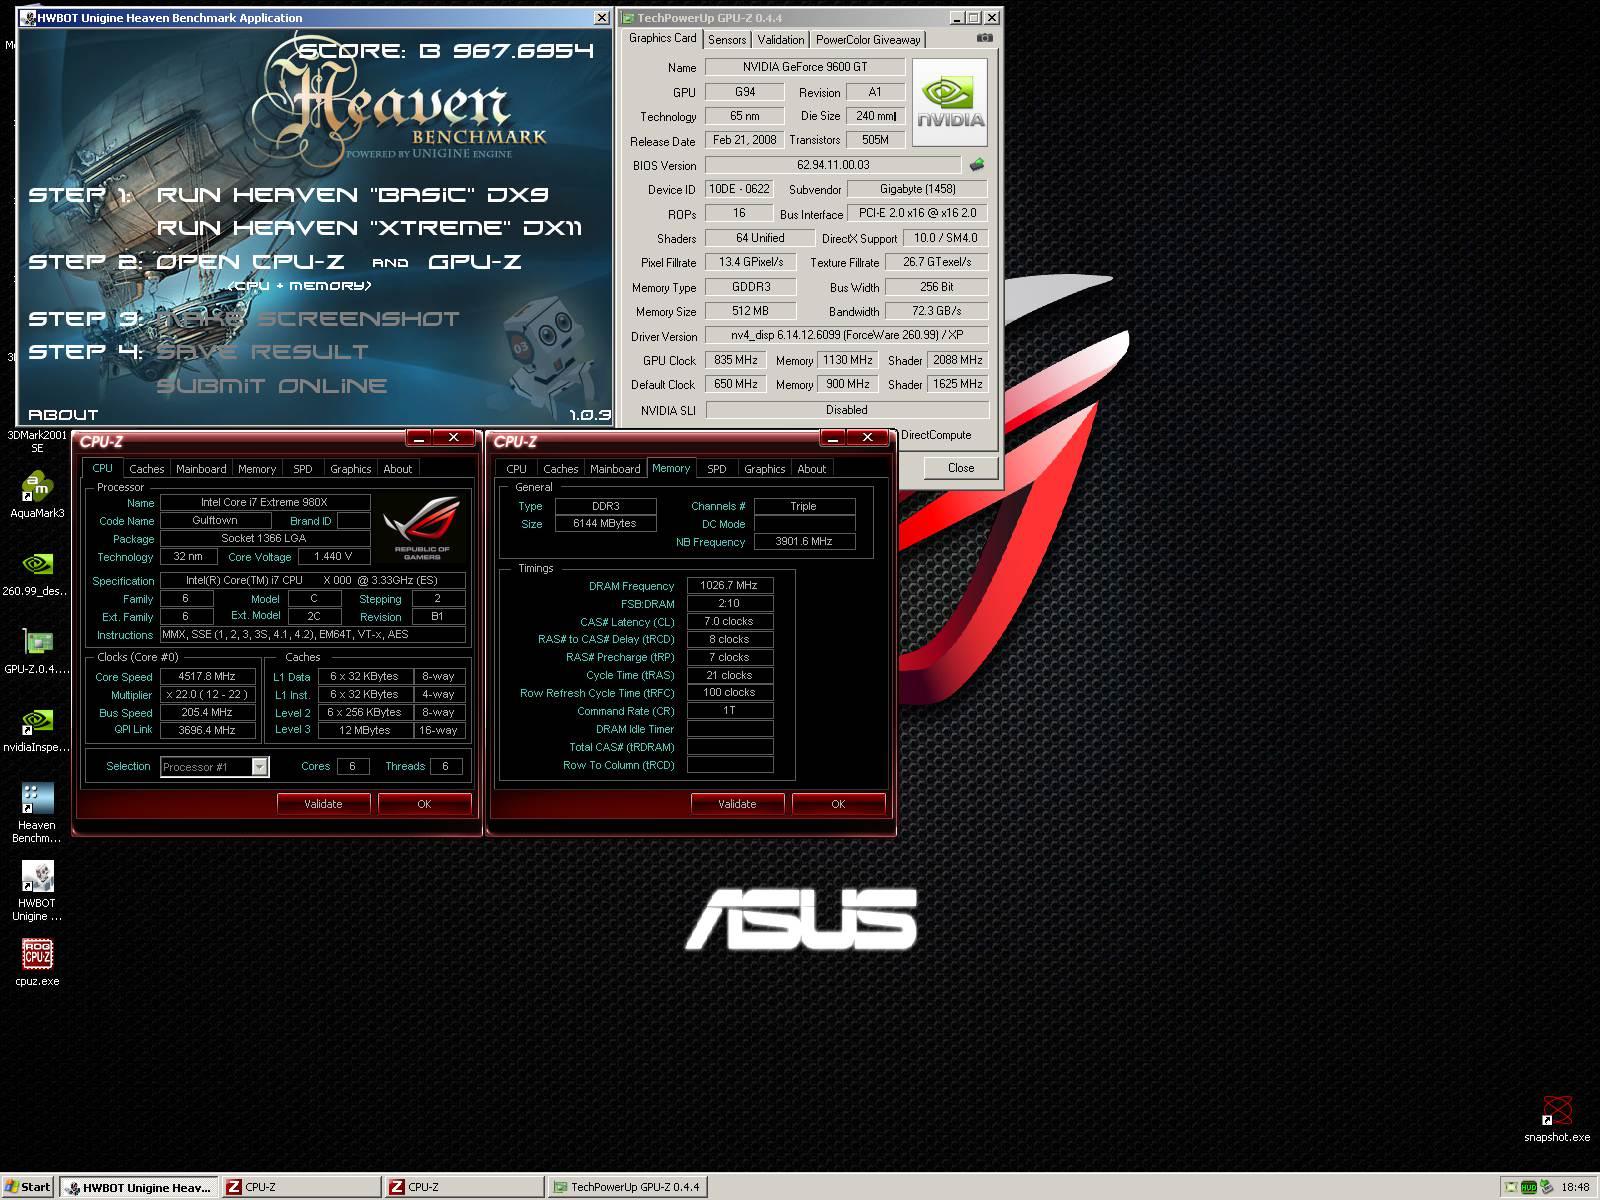Switch to Validation tab in GPU-Z

point(780,40)
